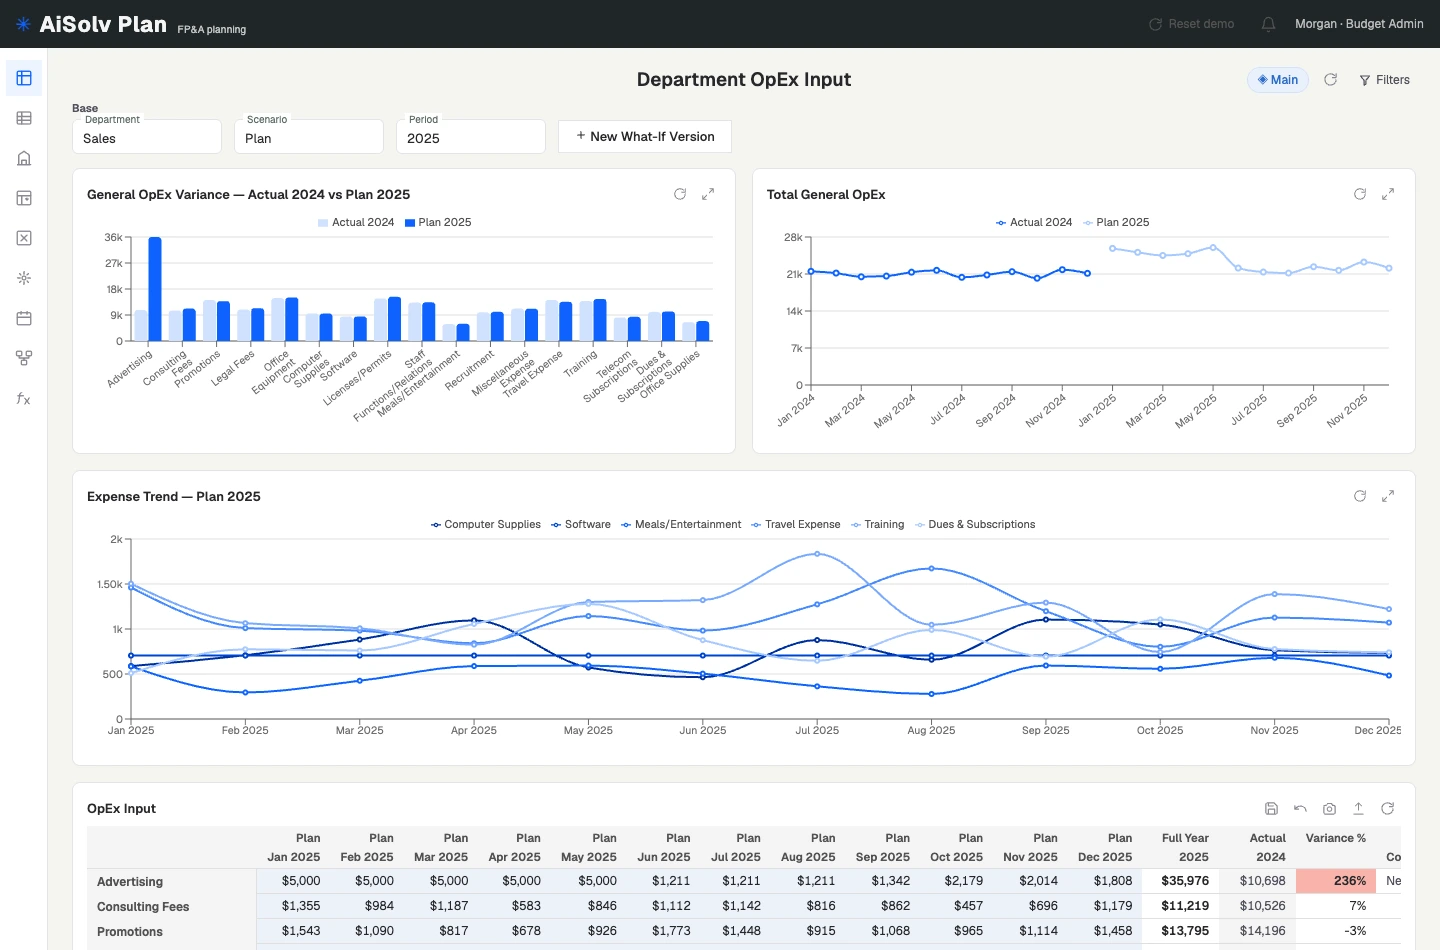
Task: Click the New What-If Version button
Action: point(645,136)
